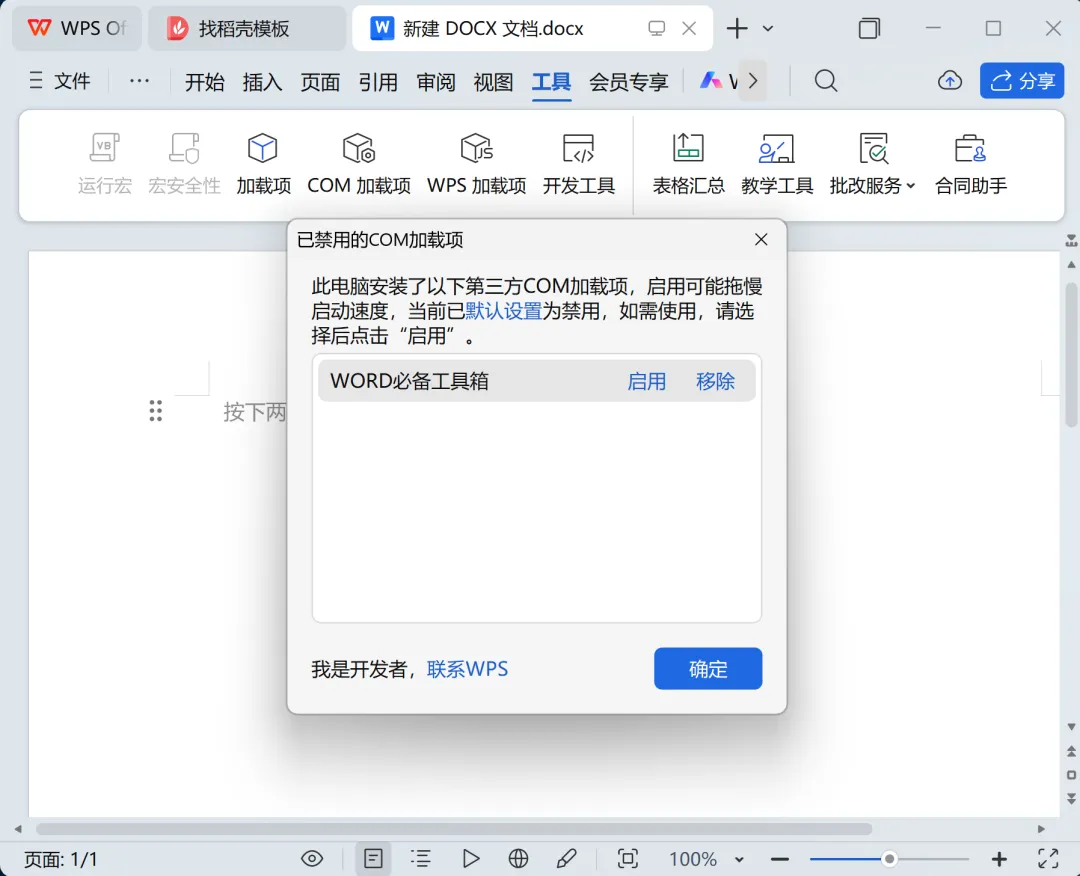
Task: Click the search magnifier icon
Action: tap(825, 81)
